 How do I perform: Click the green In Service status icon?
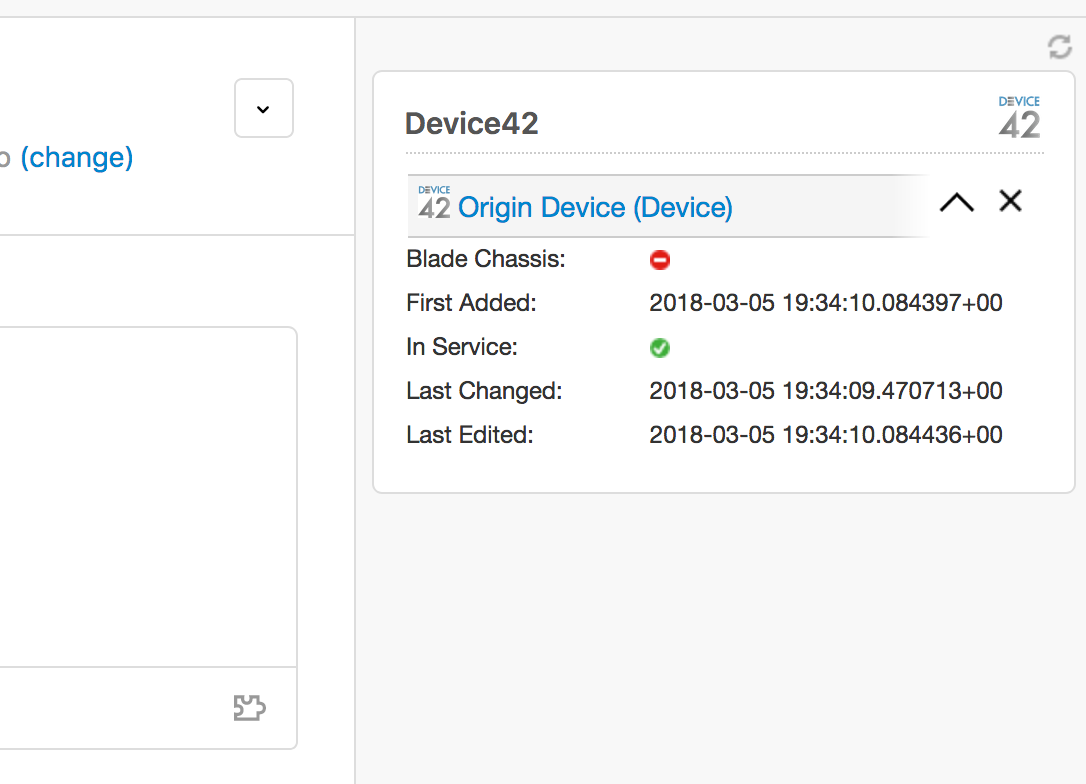[659, 348]
